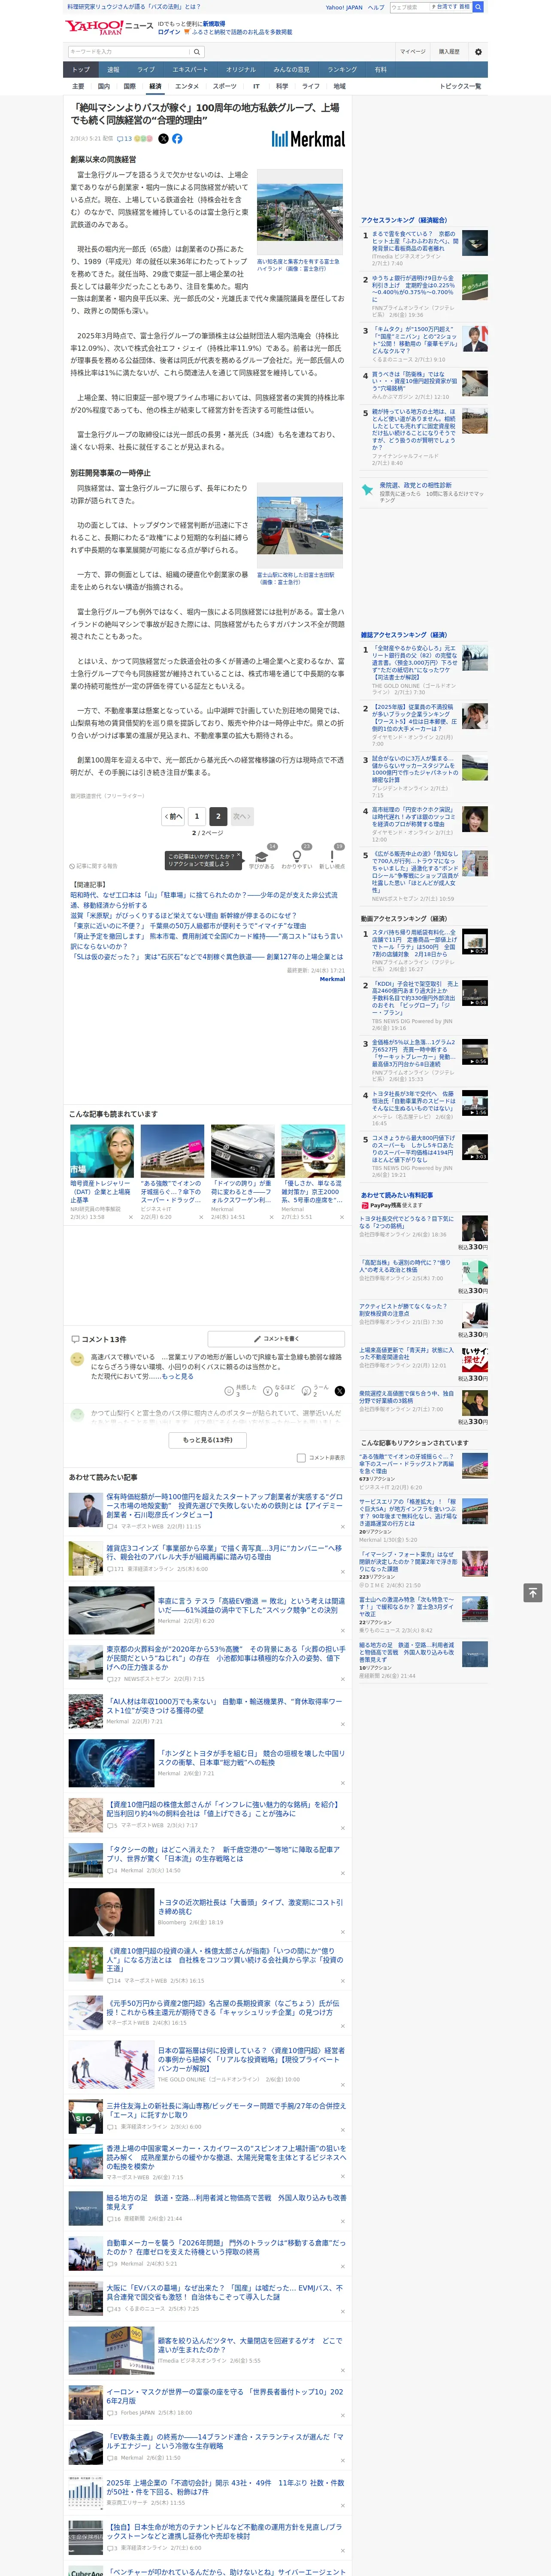Viewport: 551px width, 2576px height.
Task: Open the red train article image
Action: point(299,526)
